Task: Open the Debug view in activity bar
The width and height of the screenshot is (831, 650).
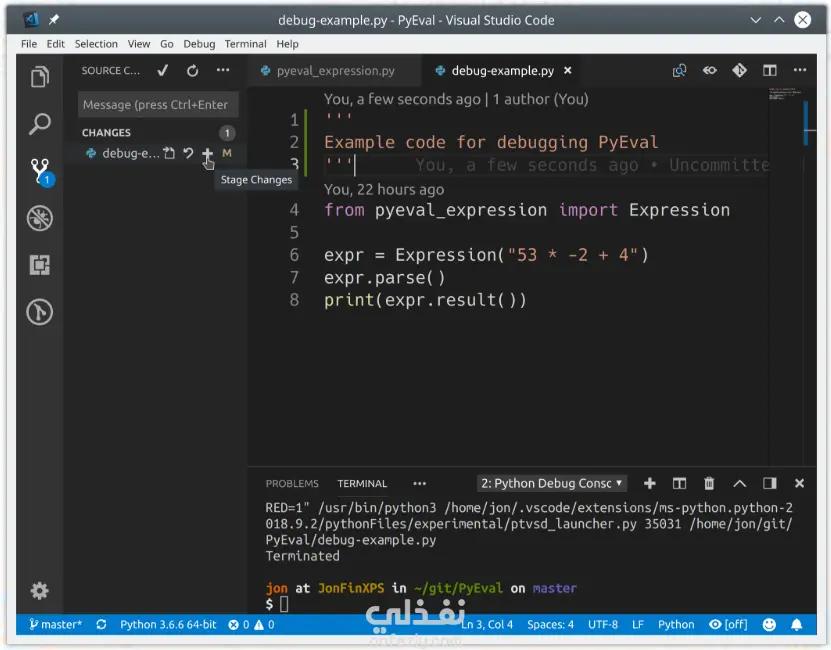Action: (40, 218)
